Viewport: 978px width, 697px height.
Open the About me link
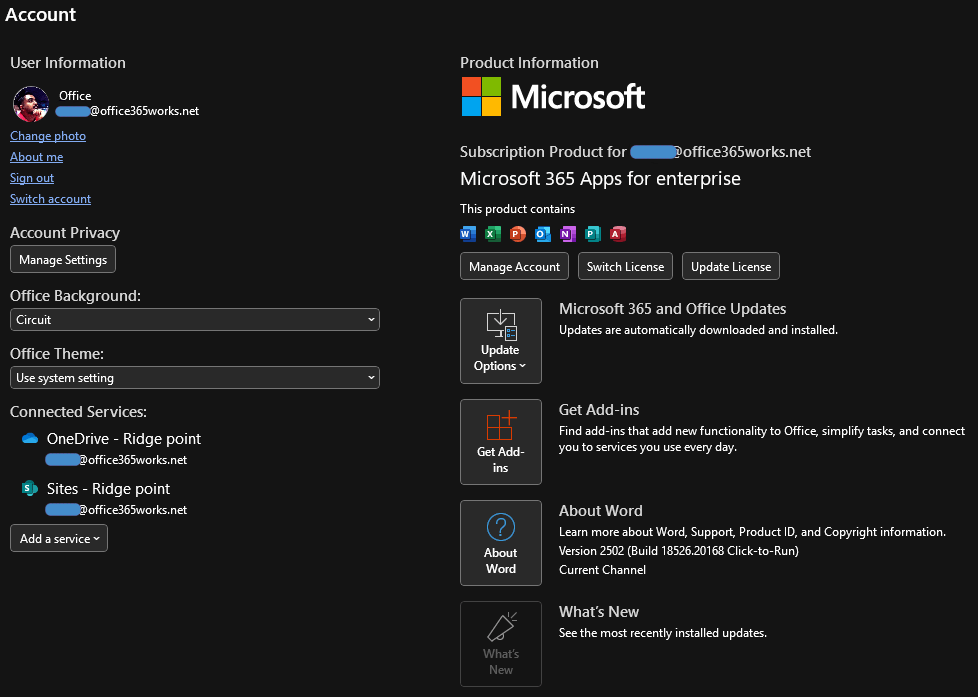point(37,157)
